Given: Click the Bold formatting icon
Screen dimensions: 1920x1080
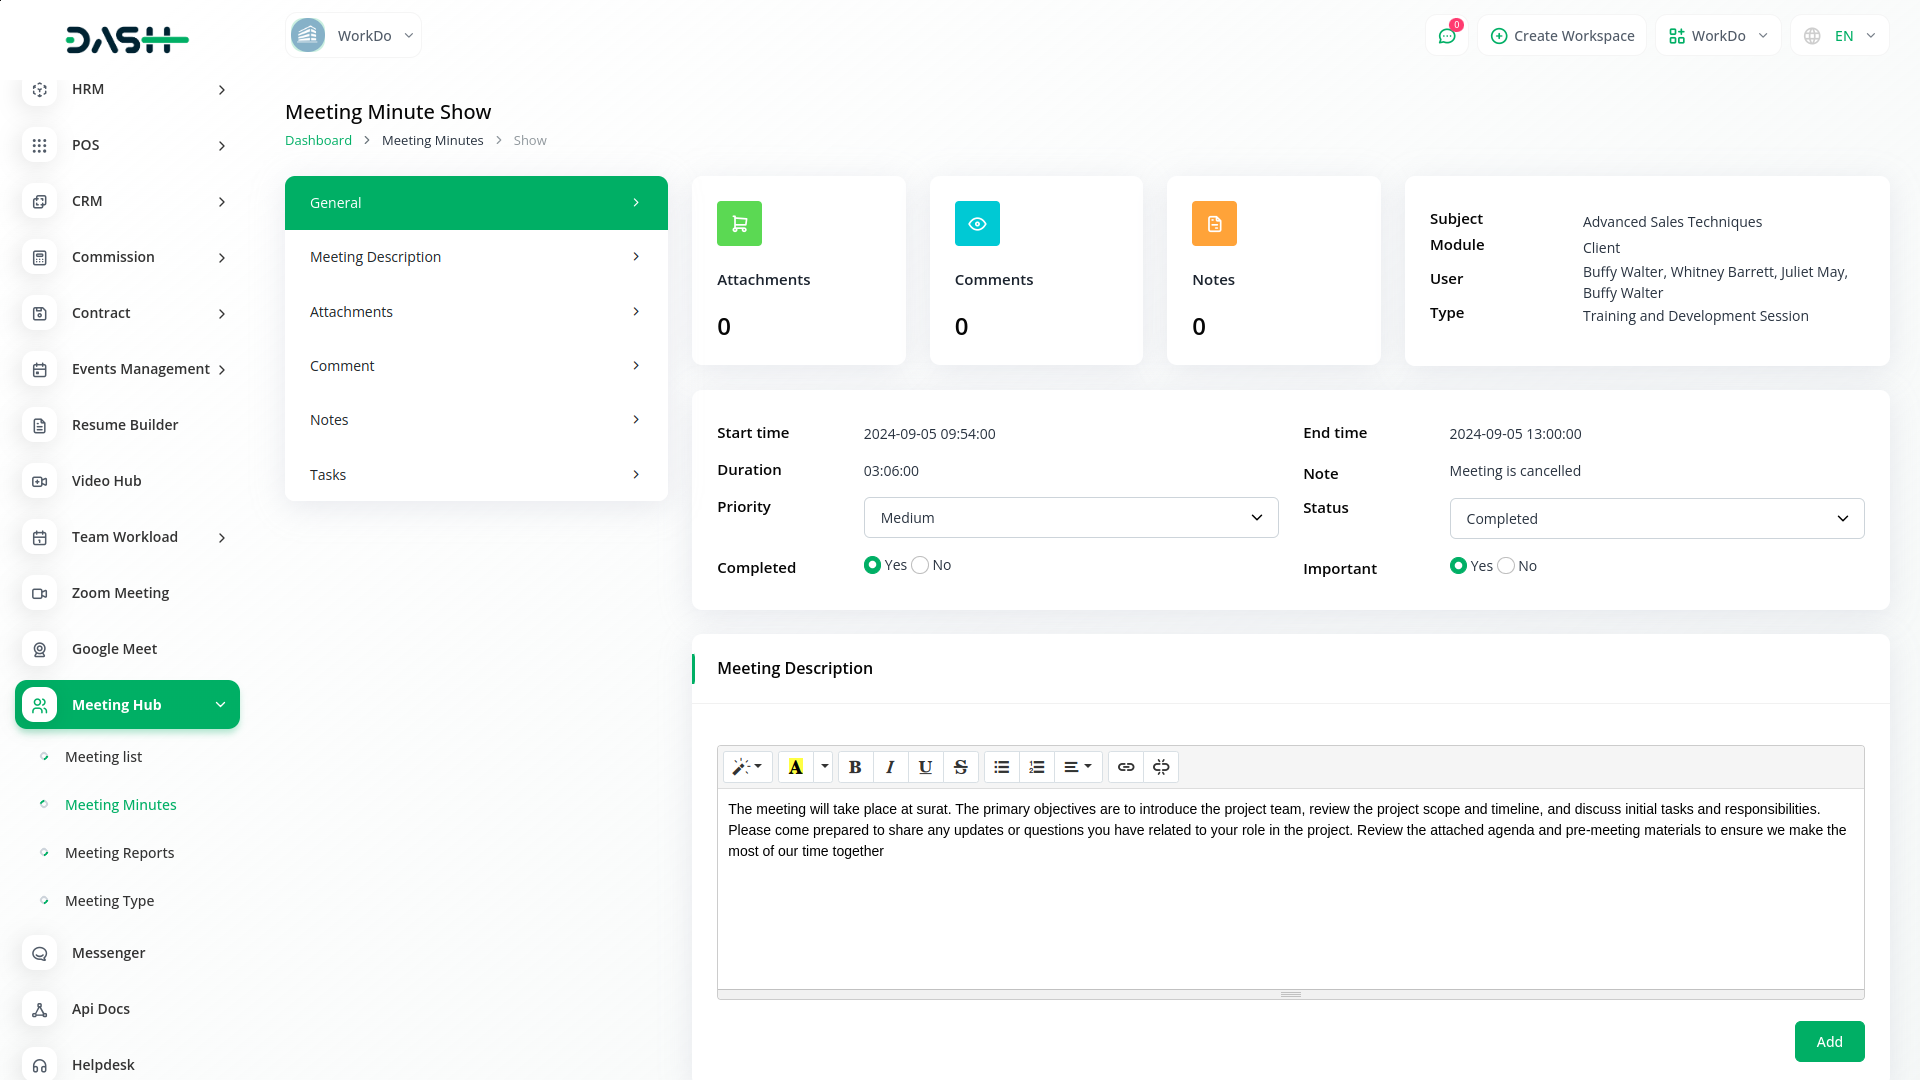Looking at the screenshot, I should pyautogui.click(x=855, y=767).
